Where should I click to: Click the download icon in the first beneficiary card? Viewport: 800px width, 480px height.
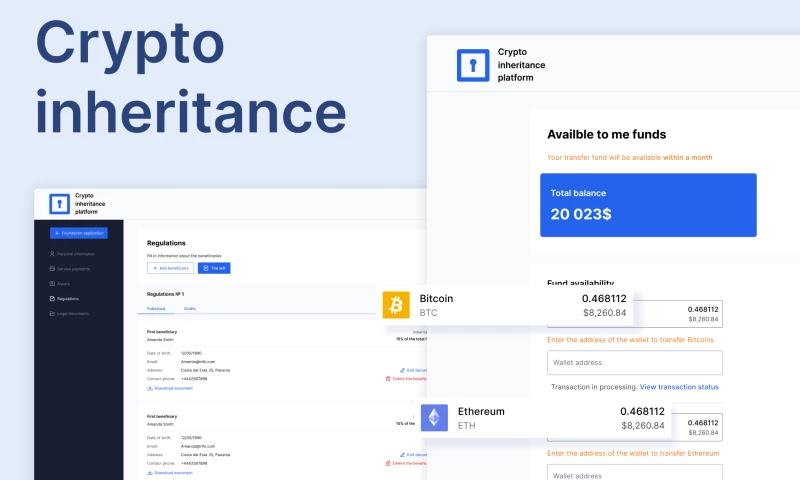[x=150, y=388]
